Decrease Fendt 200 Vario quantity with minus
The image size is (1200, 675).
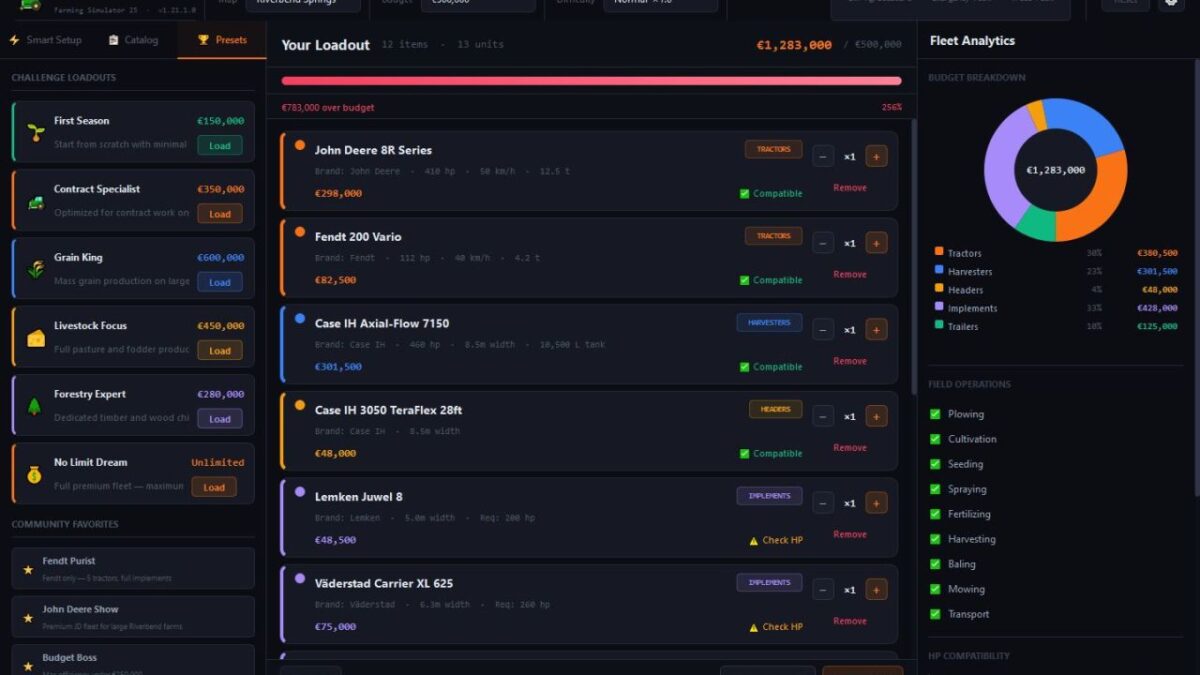coord(823,243)
